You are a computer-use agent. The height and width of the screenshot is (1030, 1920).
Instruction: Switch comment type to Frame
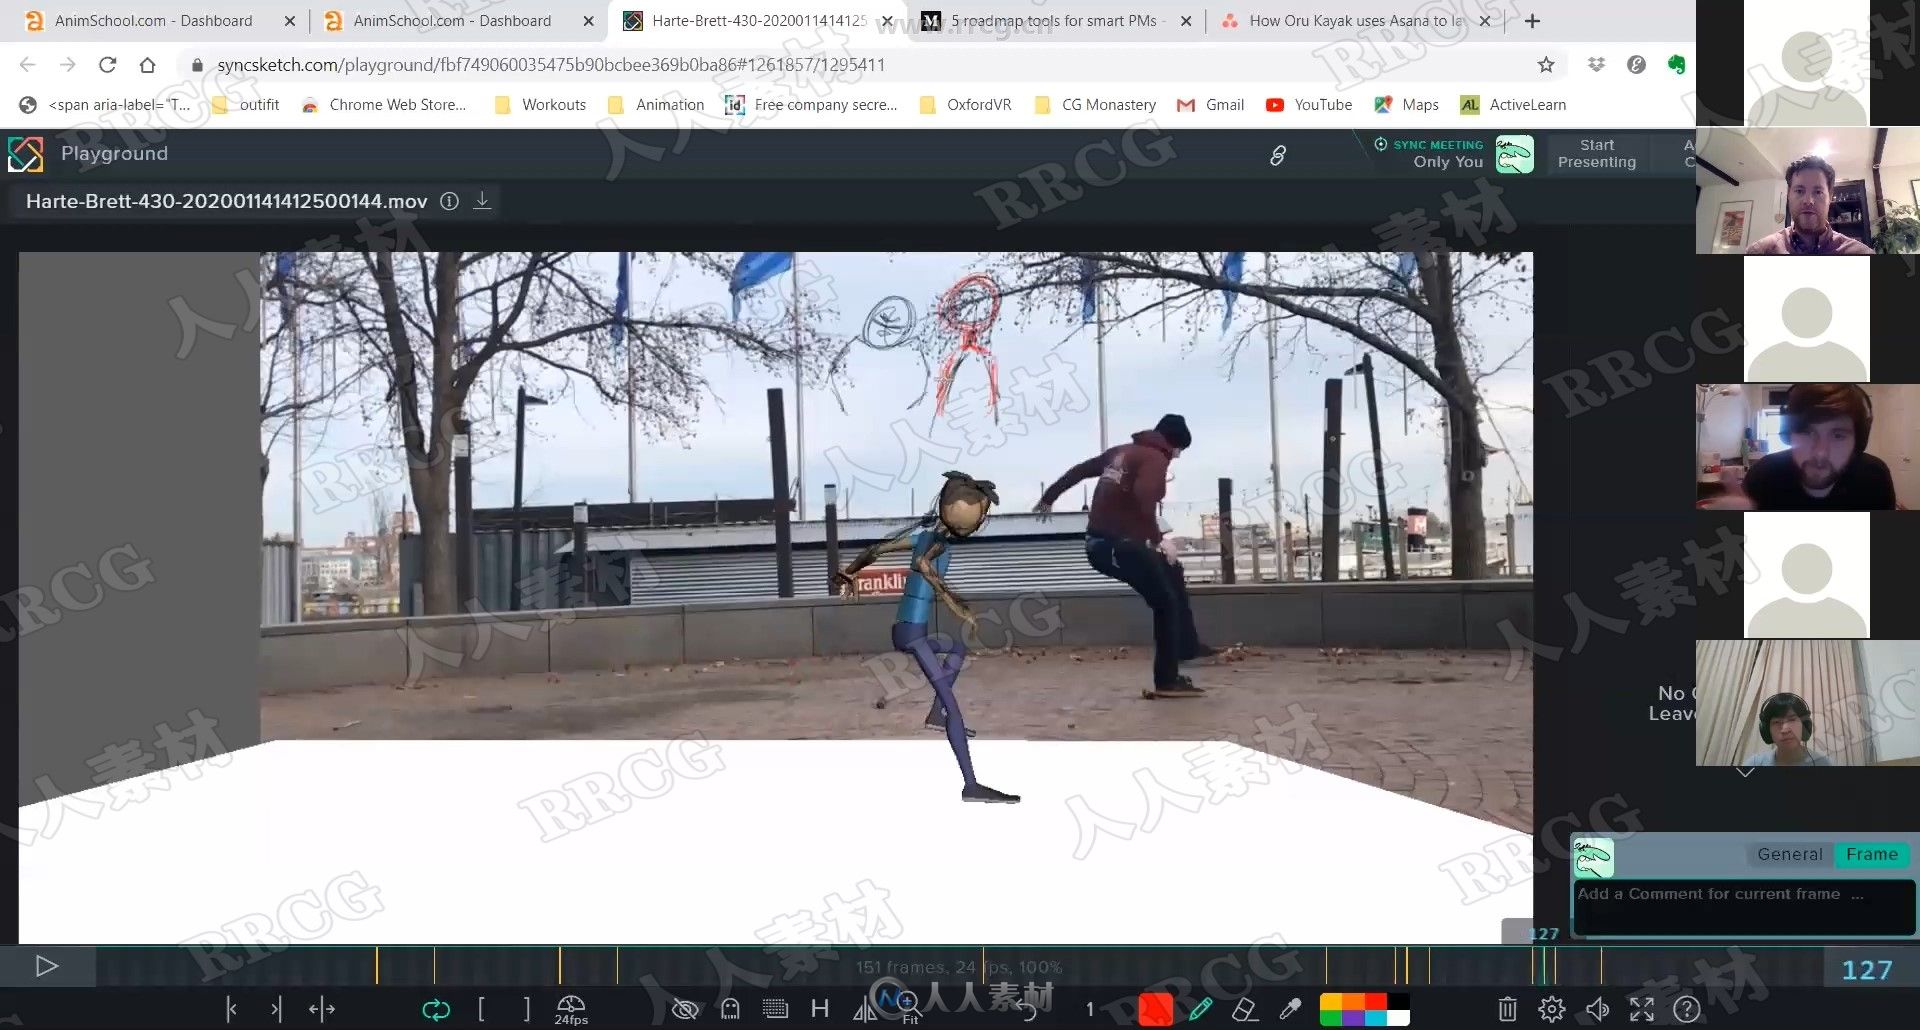[1872, 854]
